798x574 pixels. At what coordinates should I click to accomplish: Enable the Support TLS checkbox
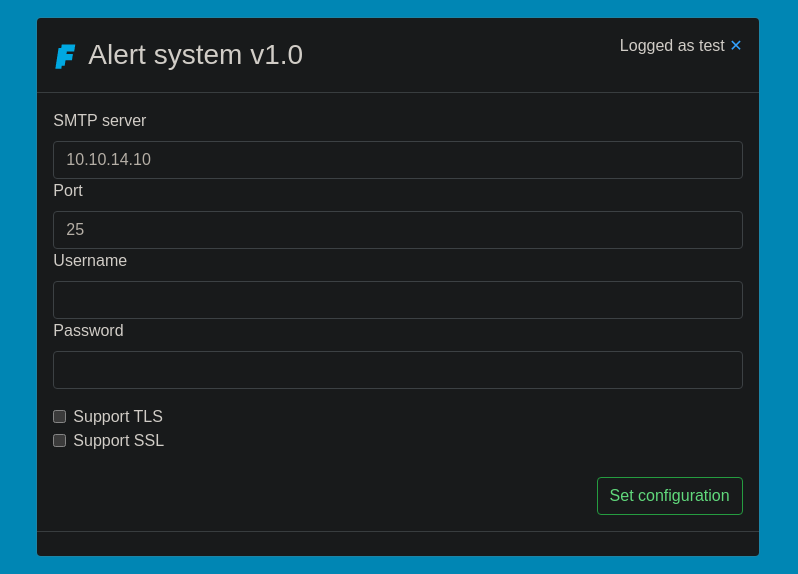(60, 416)
